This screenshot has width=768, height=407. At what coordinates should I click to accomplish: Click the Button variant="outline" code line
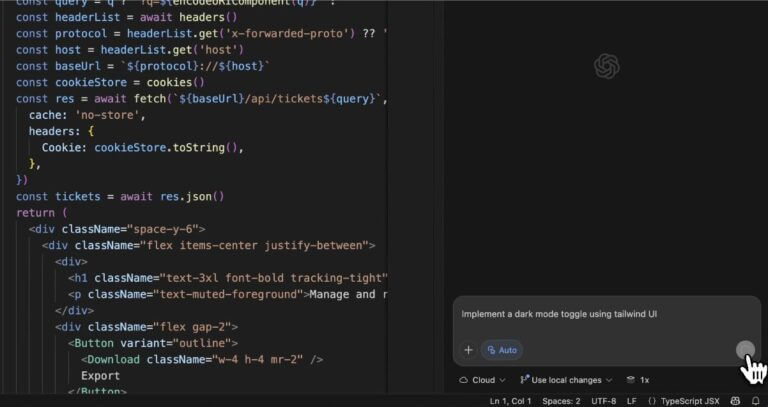[x=160, y=343]
